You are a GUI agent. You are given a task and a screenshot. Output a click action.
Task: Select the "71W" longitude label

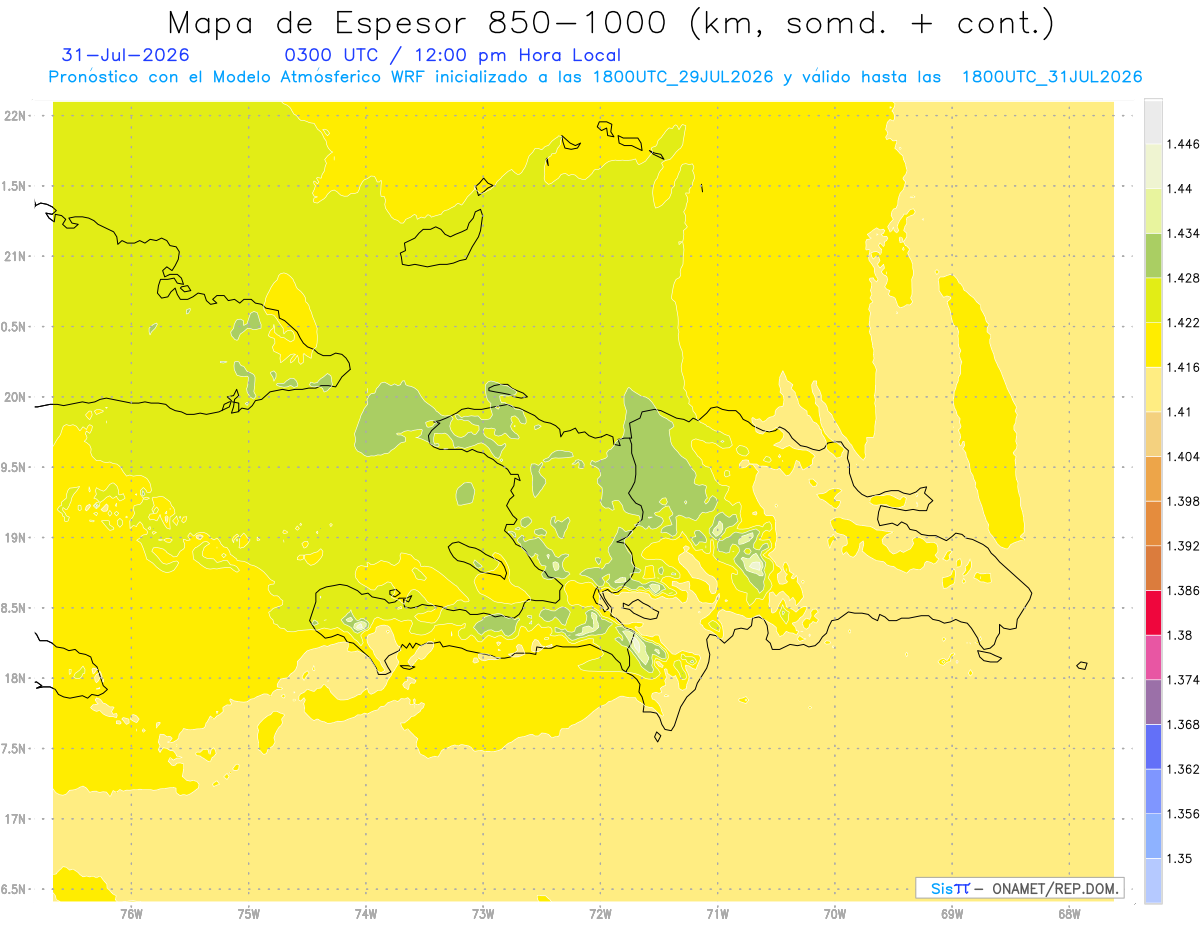tap(717, 914)
